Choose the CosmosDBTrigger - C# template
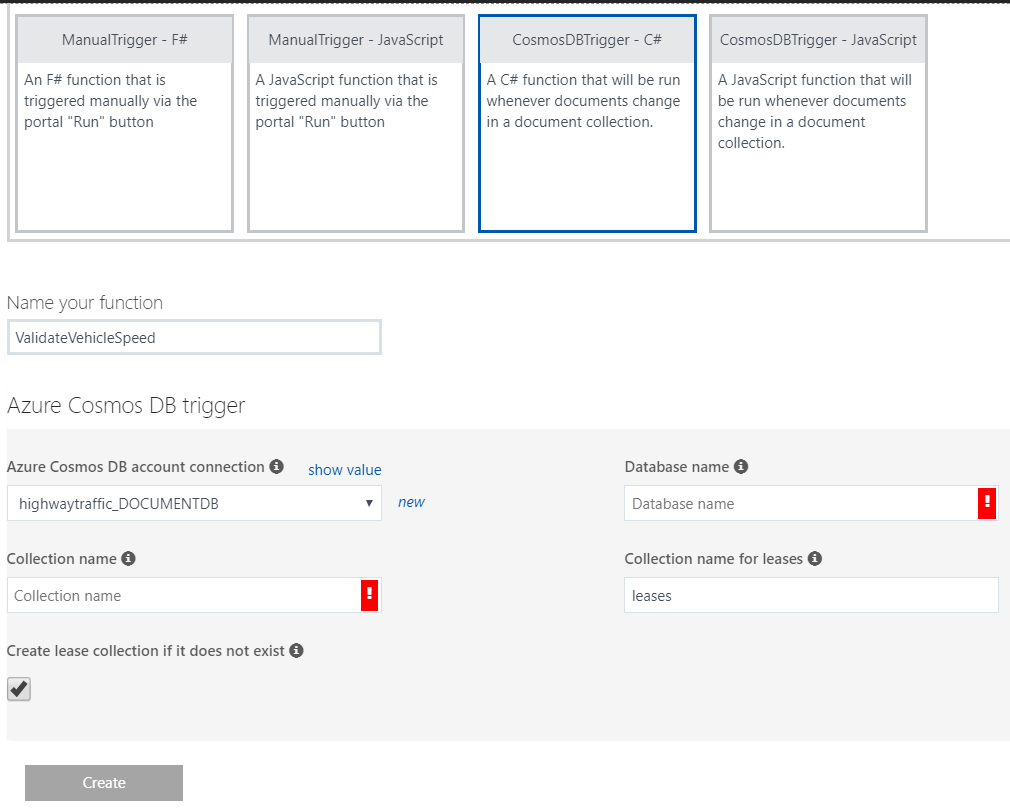 [x=587, y=123]
